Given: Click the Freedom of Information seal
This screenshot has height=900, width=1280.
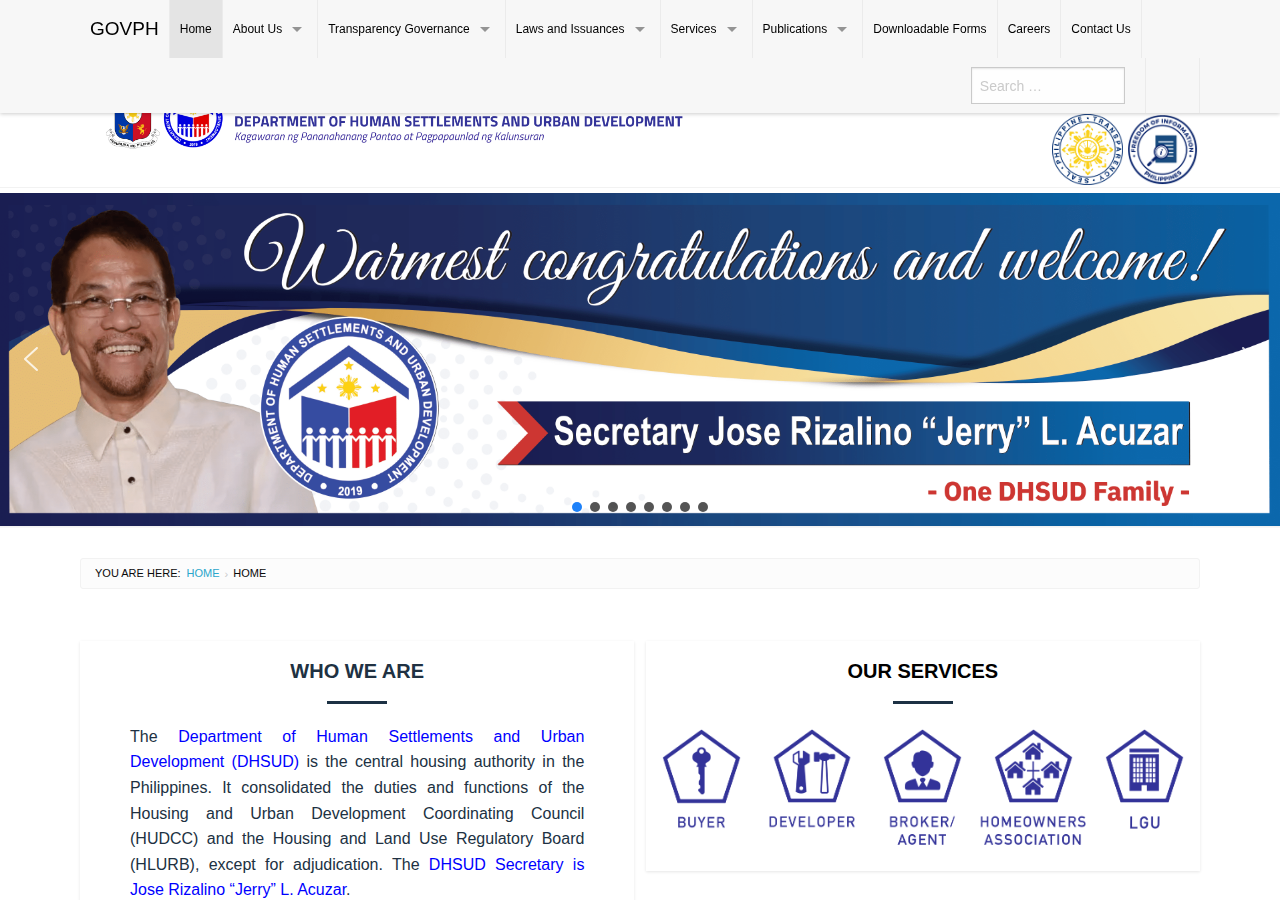Looking at the screenshot, I should click(1162, 149).
